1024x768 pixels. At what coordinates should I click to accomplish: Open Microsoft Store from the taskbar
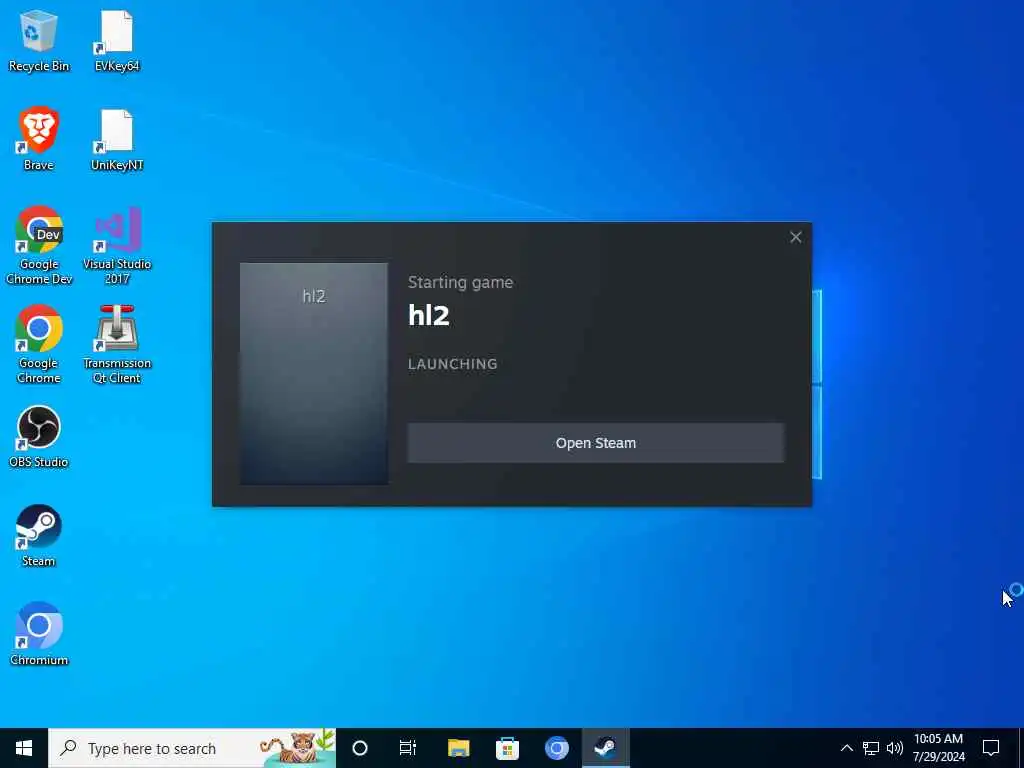point(507,748)
